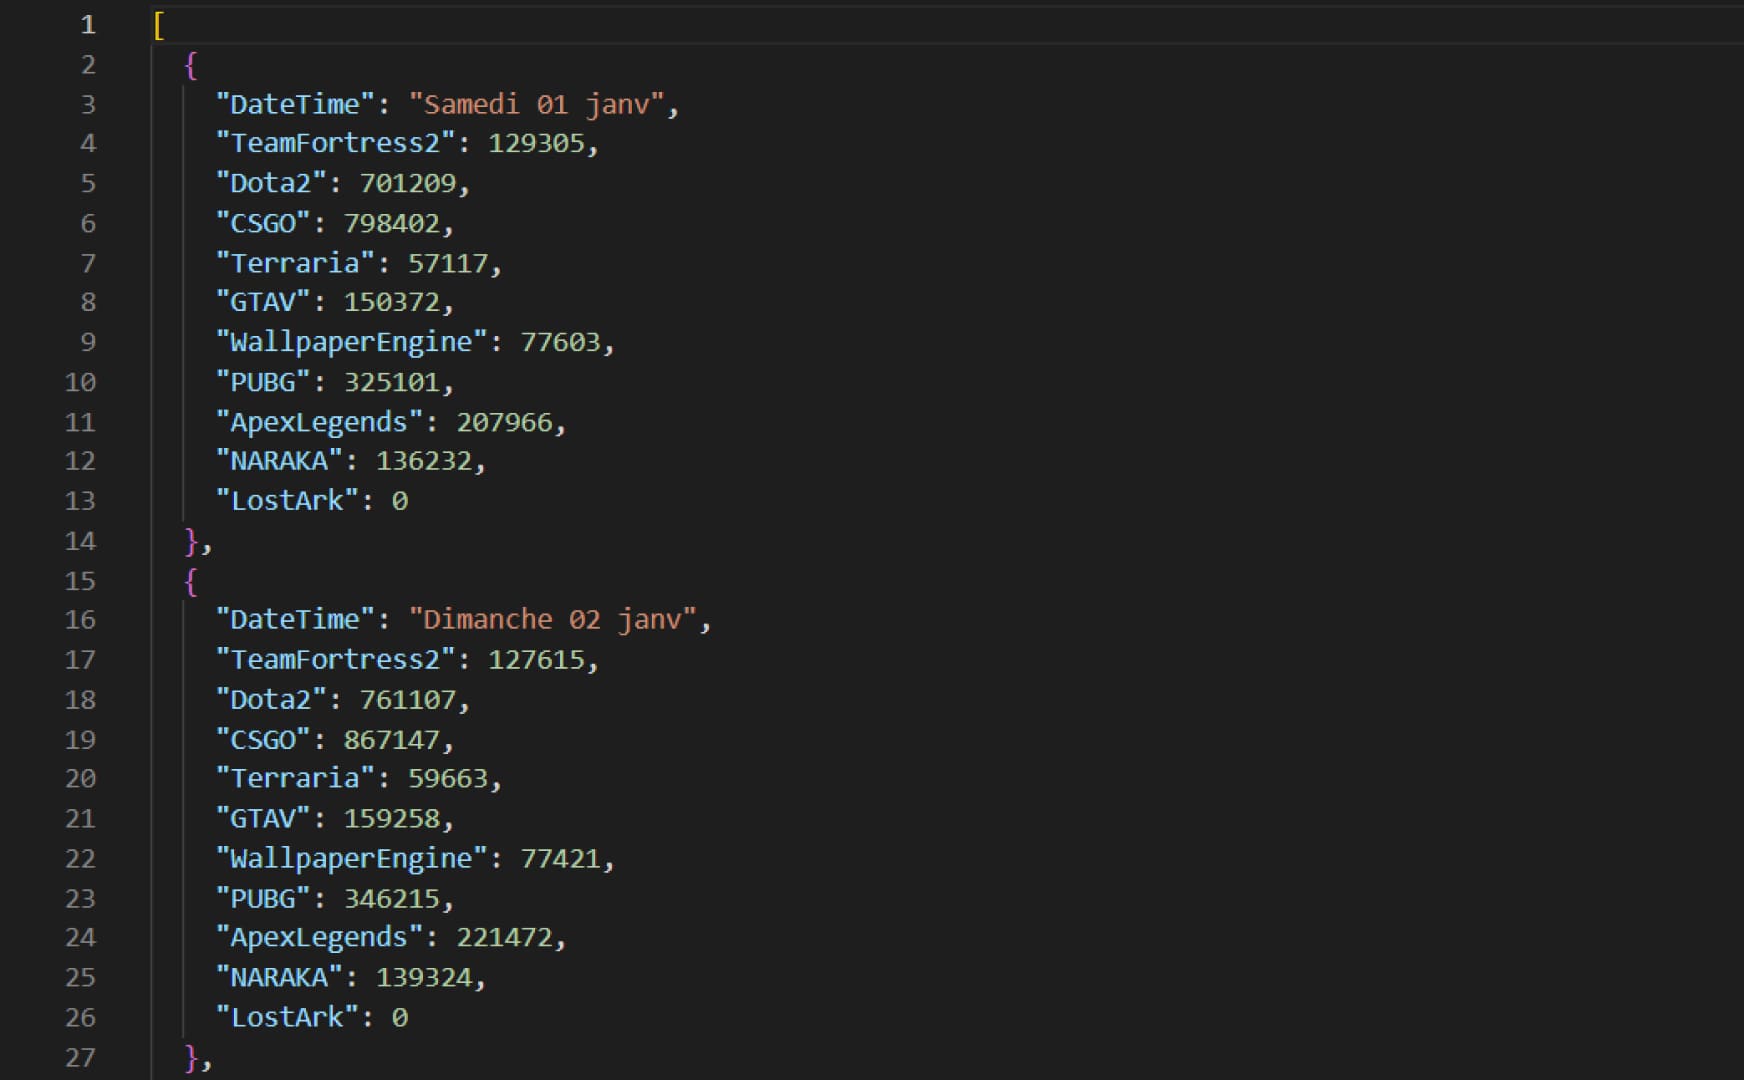Click the TeamFortress2 value 127615
1744x1080 pixels.
point(536,660)
